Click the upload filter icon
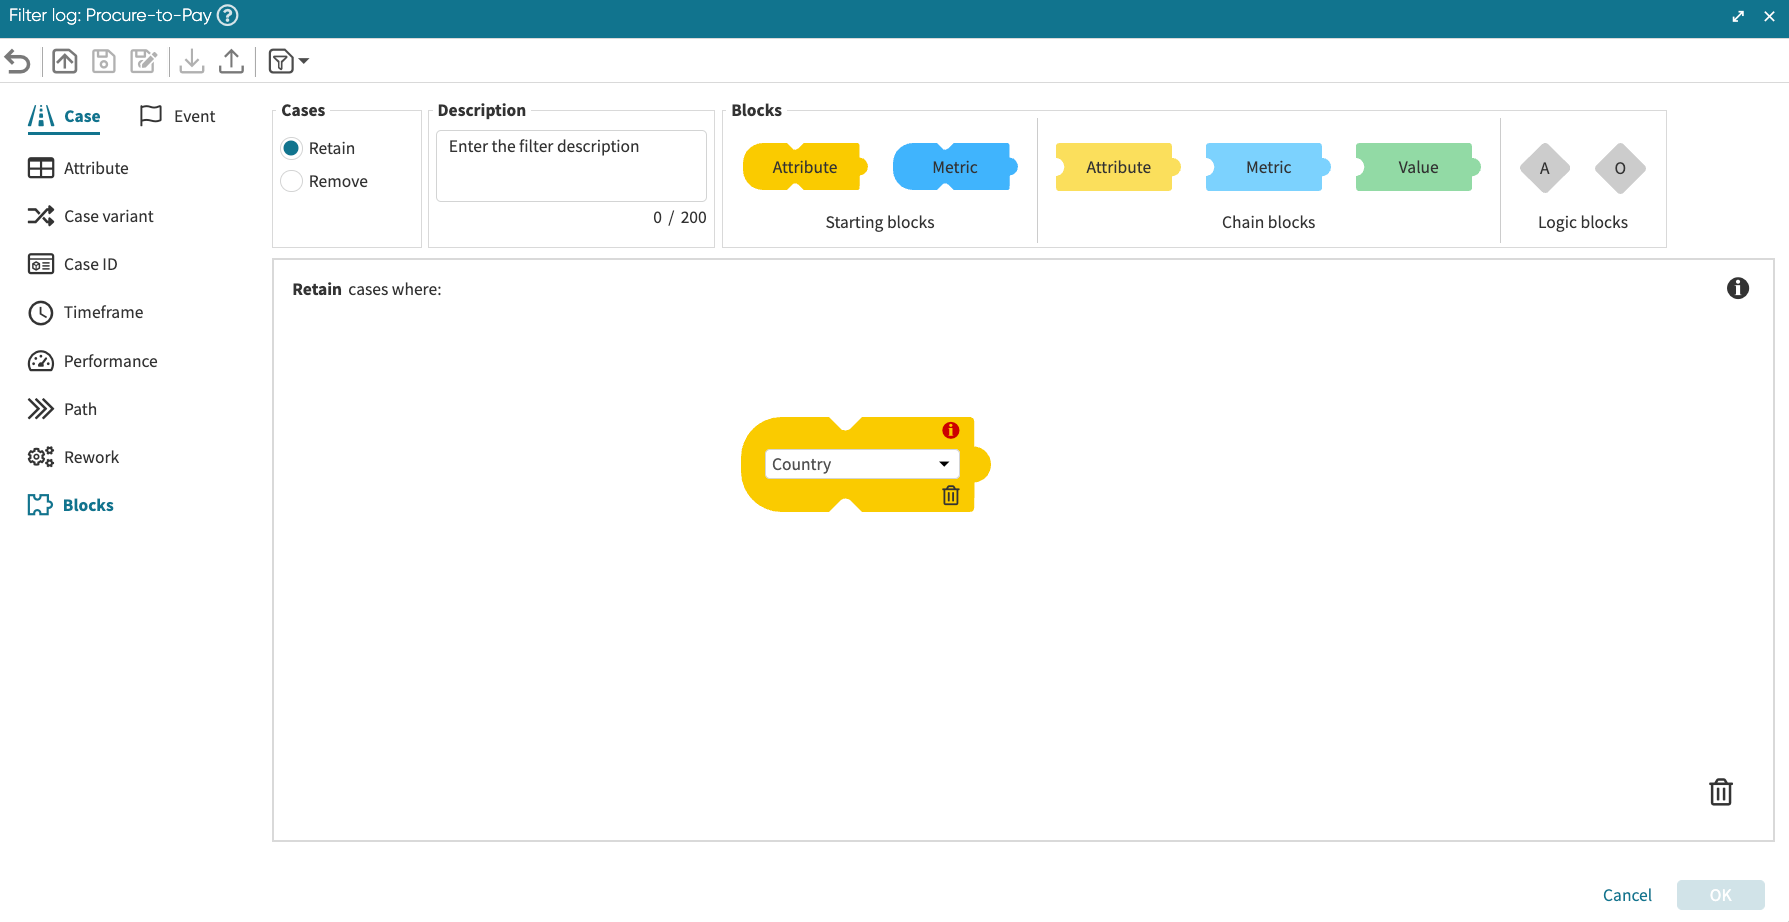 [x=231, y=62]
